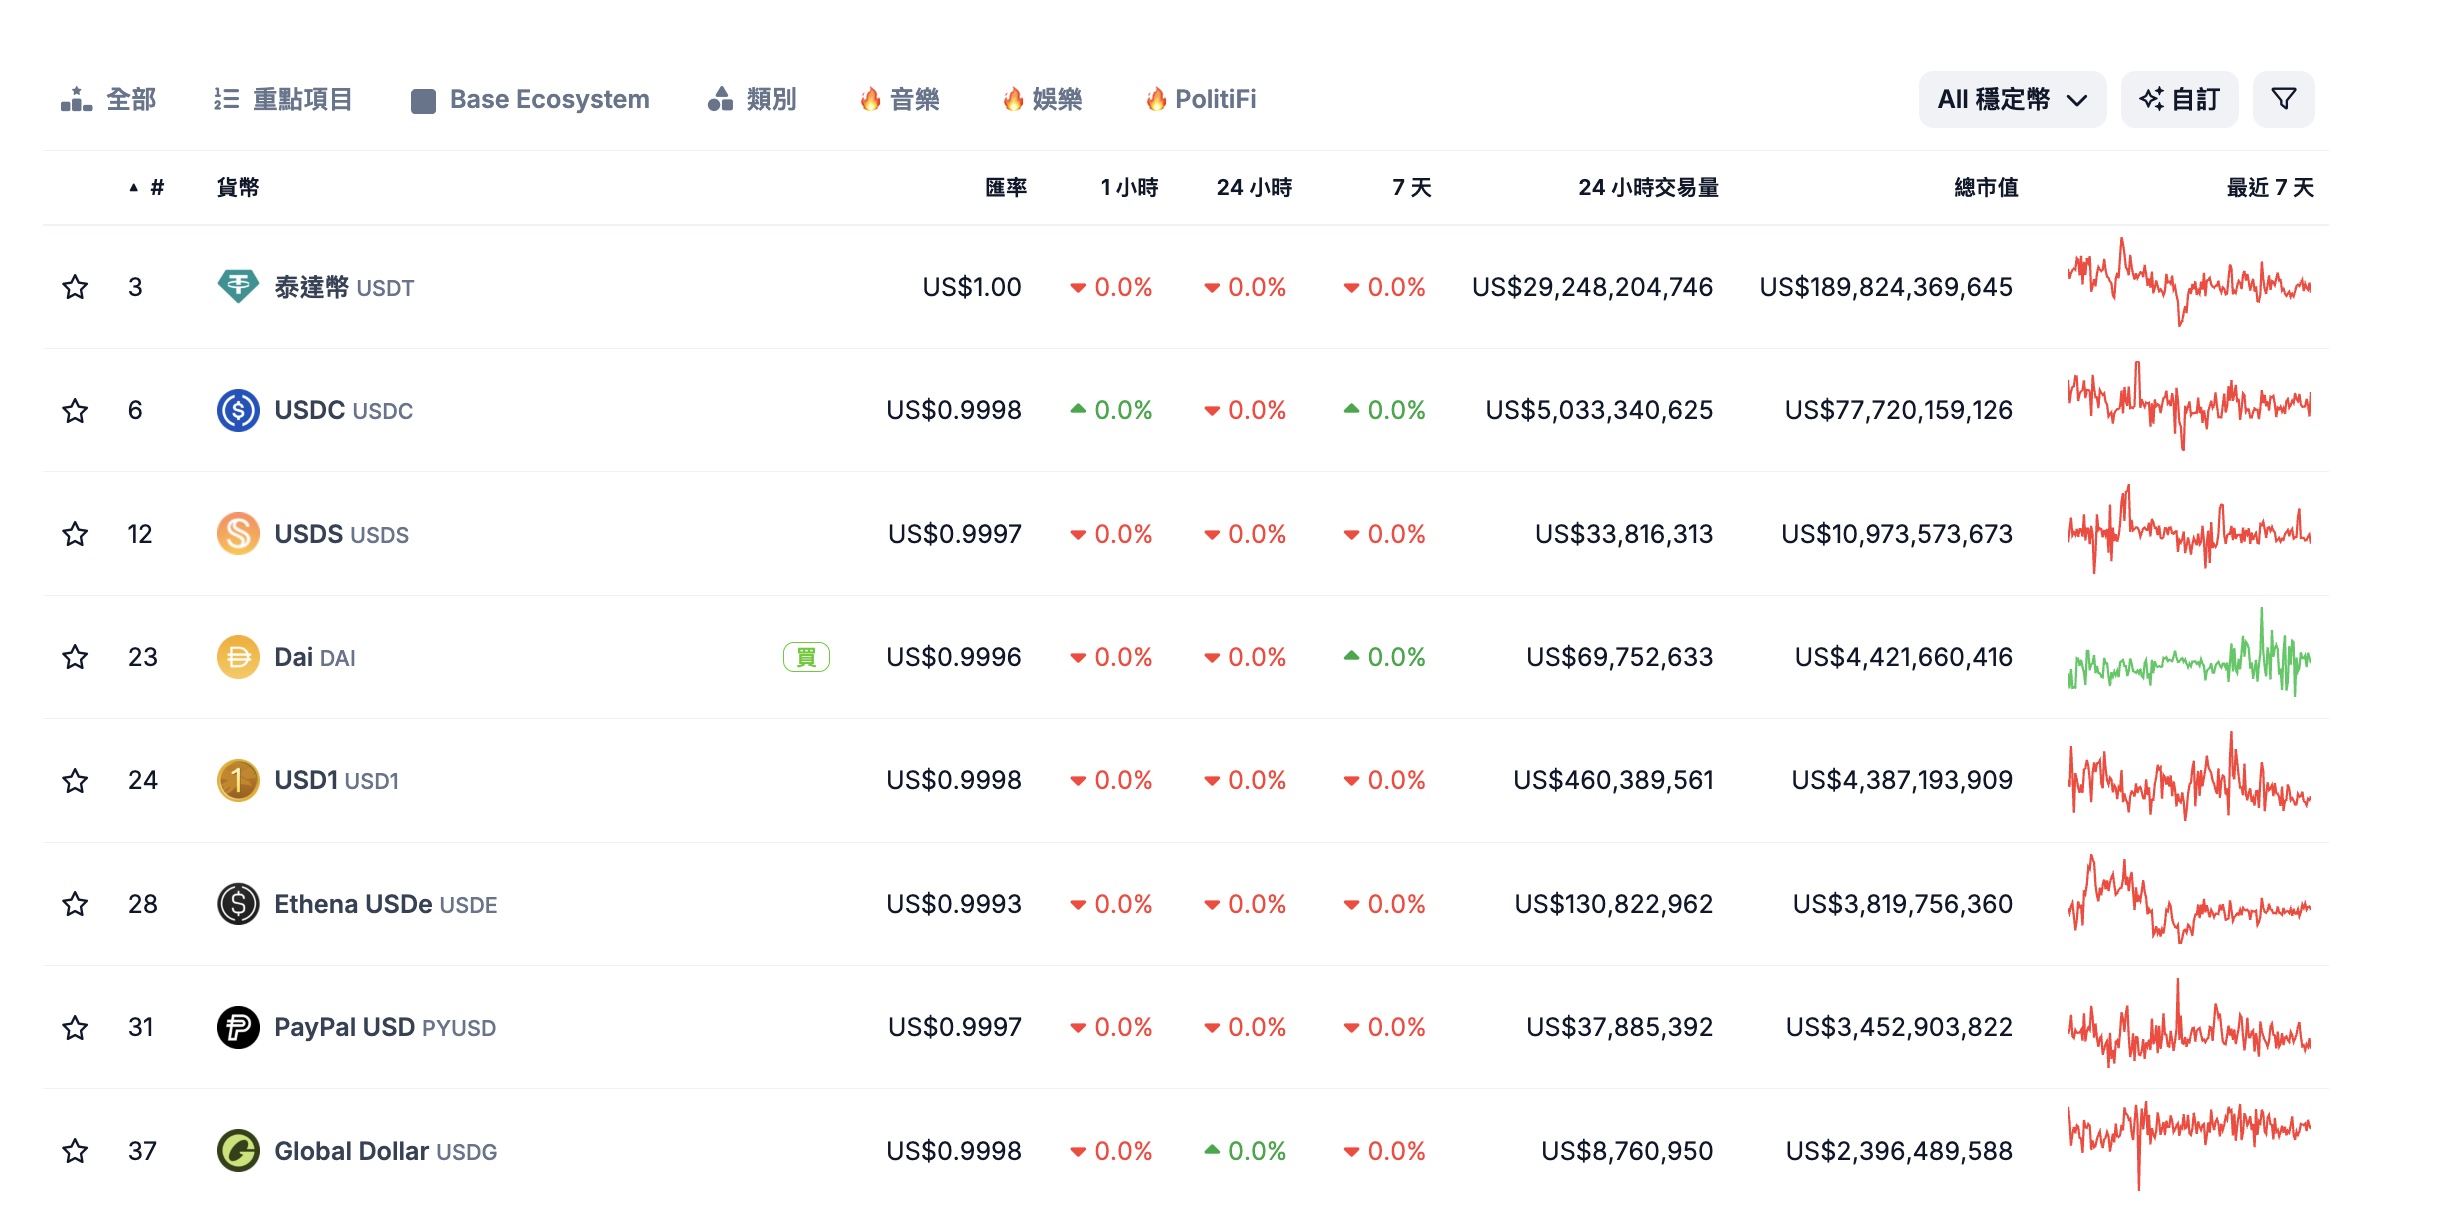Switch to the 重點項目 tab

(283, 99)
